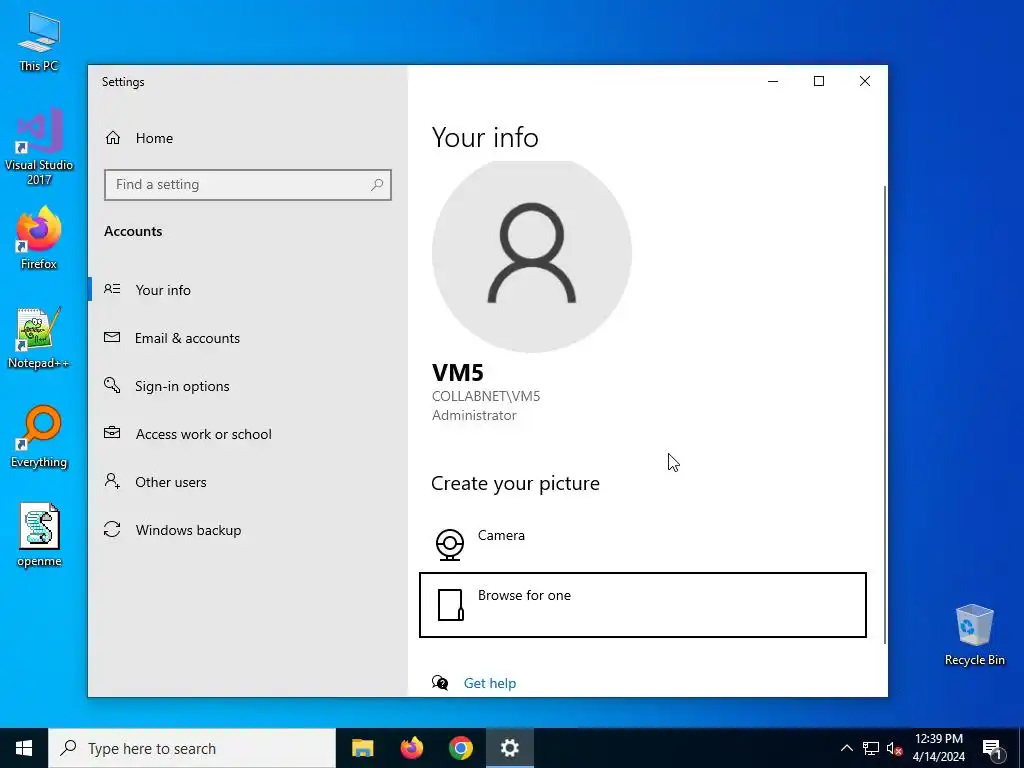Click the Get help chat icon
The width and height of the screenshot is (1024, 768).
click(440, 682)
